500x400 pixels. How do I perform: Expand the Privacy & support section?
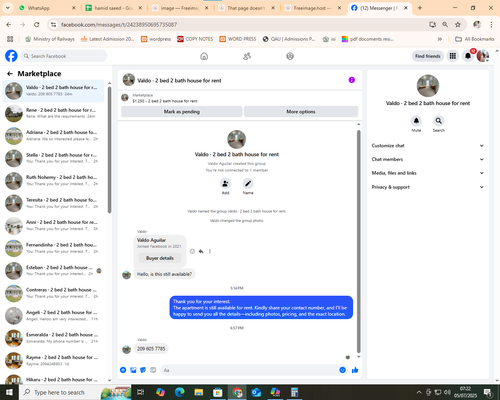click(428, 187)
